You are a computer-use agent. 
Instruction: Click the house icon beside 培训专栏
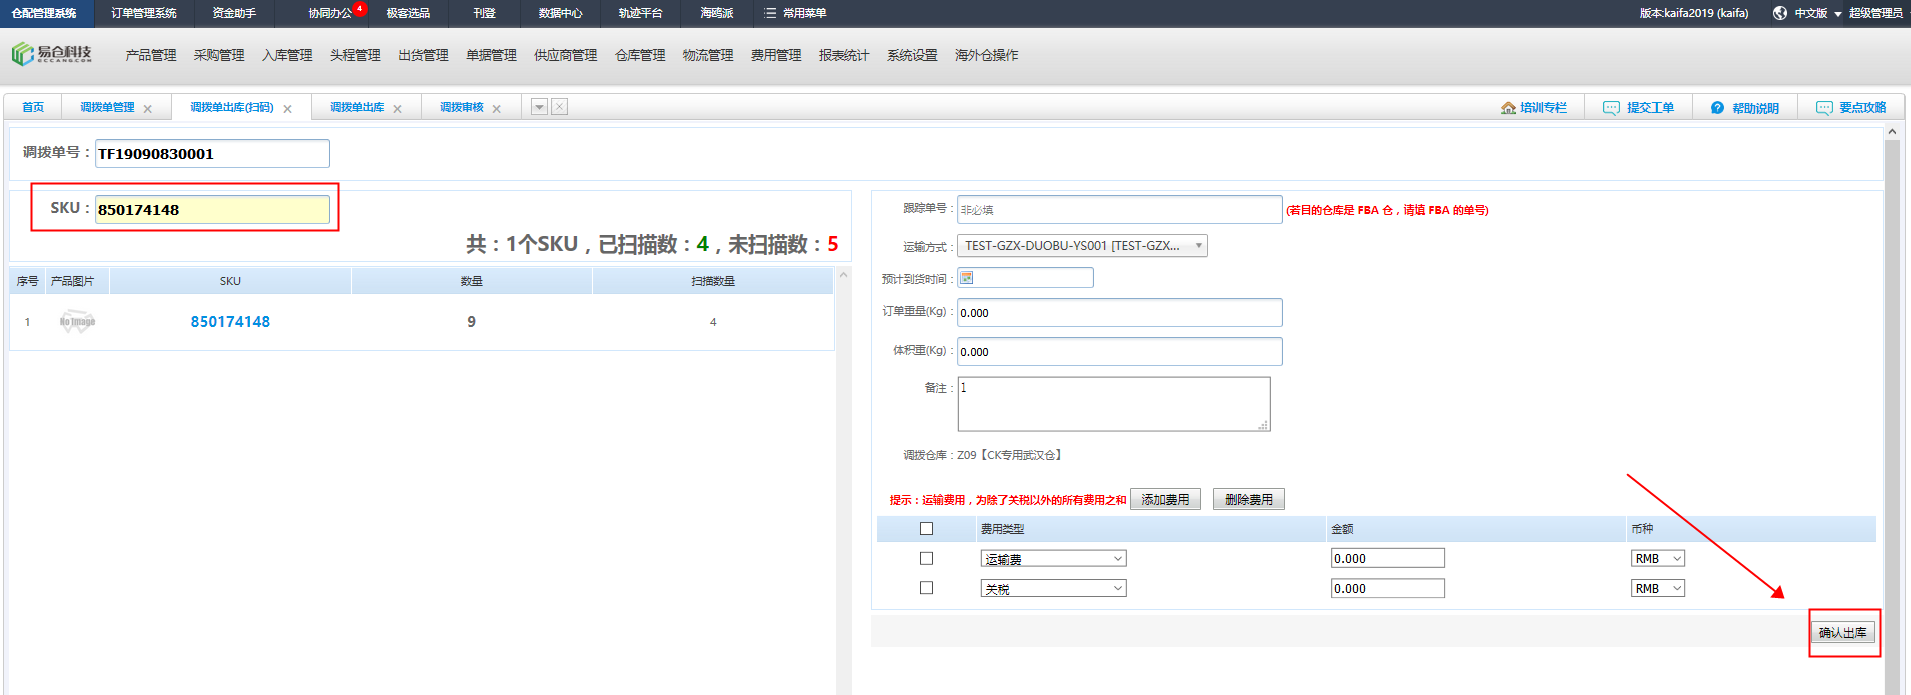[1508, 108]
